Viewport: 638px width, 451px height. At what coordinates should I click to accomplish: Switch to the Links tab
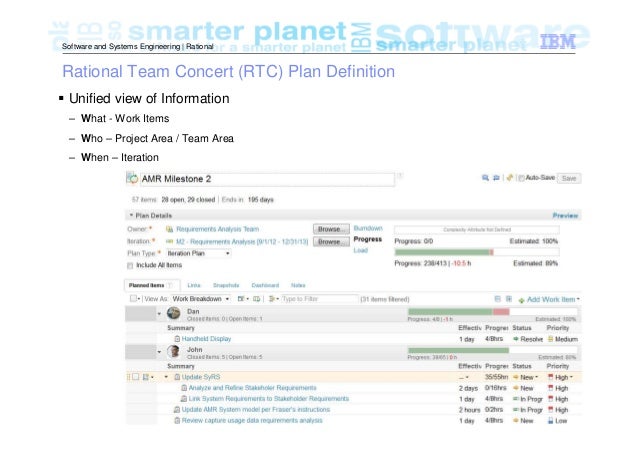coord(194,285)
